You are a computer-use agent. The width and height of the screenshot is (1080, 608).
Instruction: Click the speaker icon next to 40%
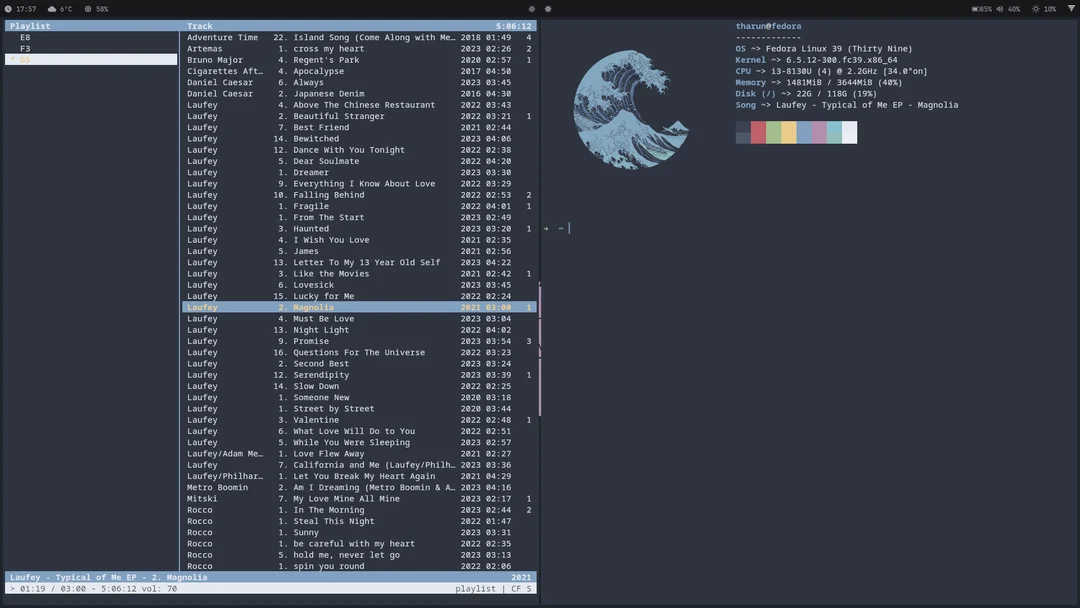tap(999, 7)
